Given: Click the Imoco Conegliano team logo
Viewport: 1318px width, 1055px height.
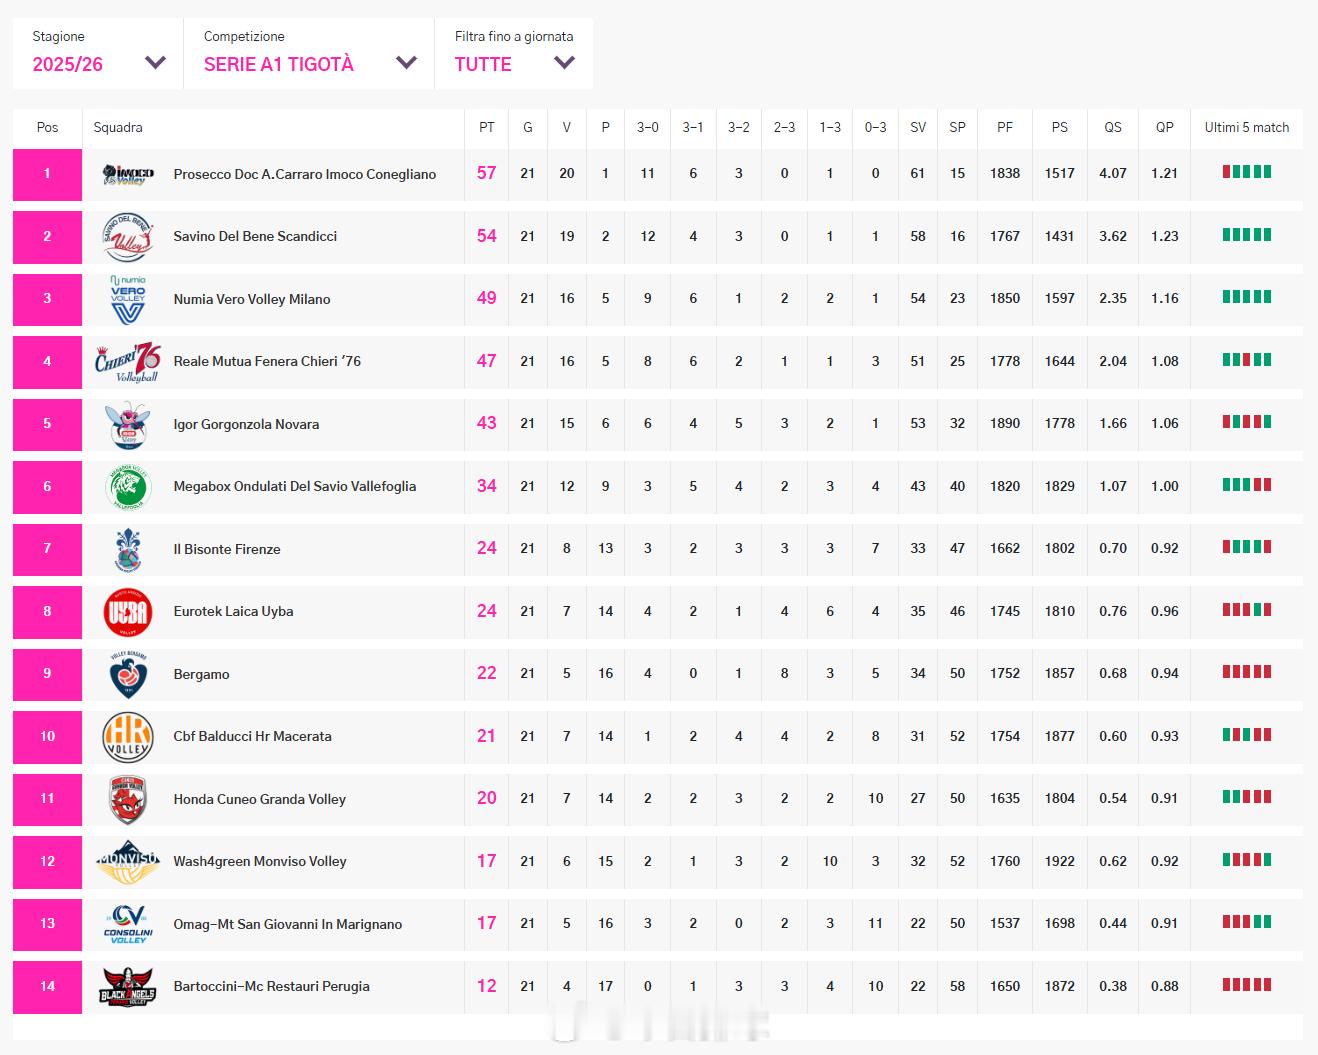Looking at the screenshot, I should [x=128, y=174].
